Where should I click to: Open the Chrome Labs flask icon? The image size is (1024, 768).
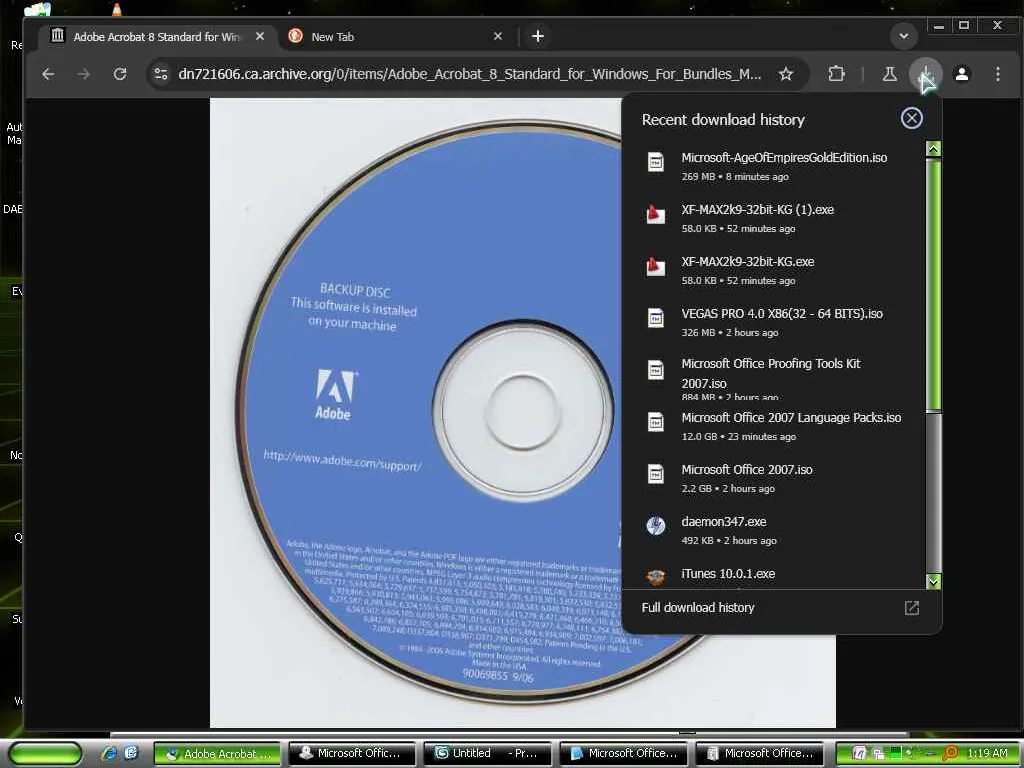[889, 74]
